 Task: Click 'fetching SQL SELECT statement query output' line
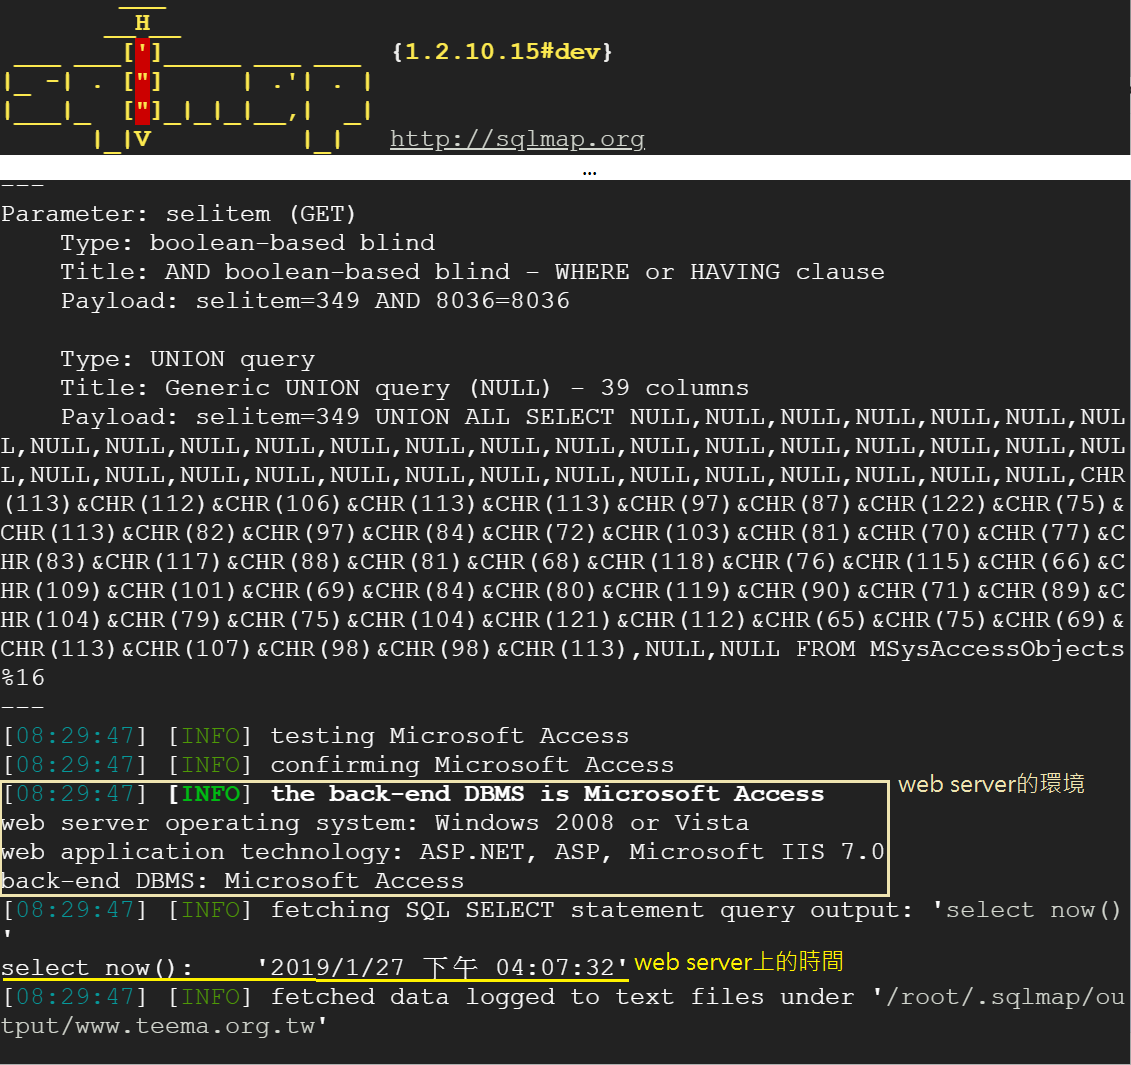coord(563,910)
